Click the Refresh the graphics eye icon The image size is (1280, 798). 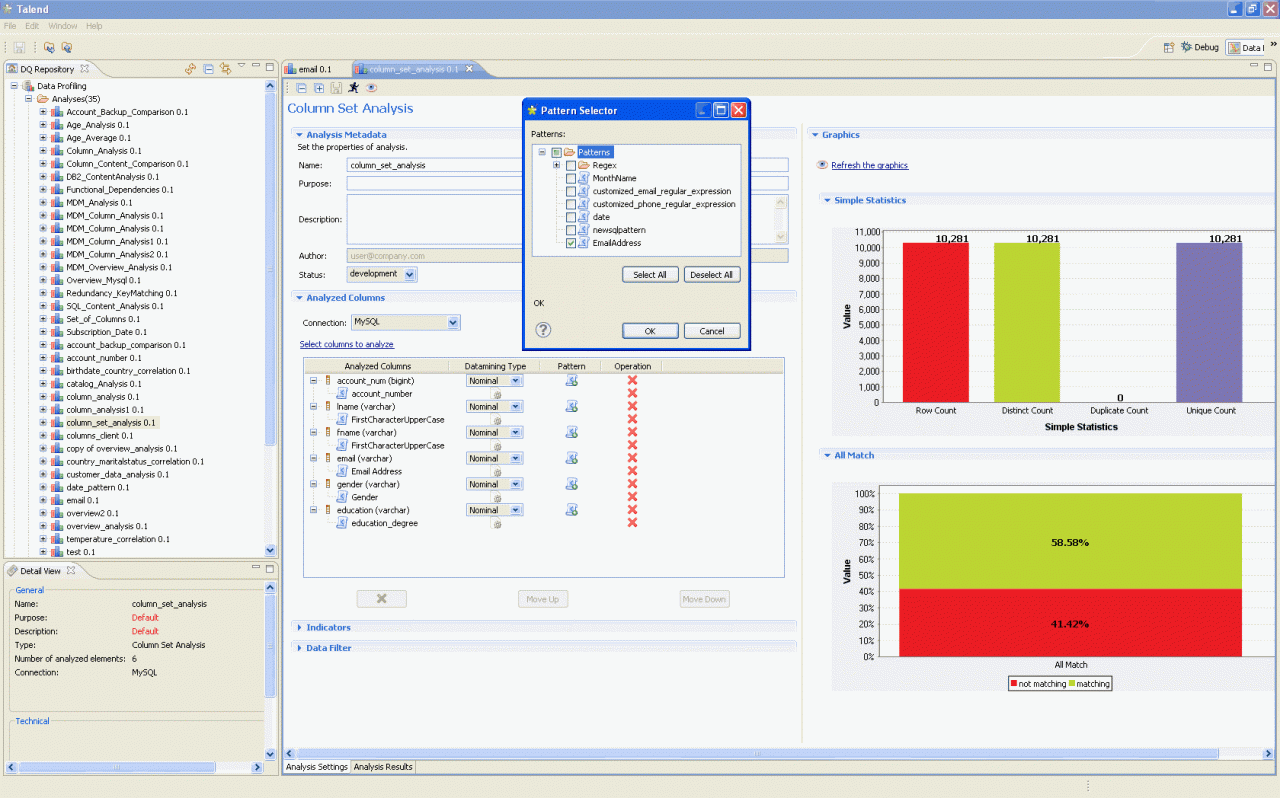pos(822,165)
